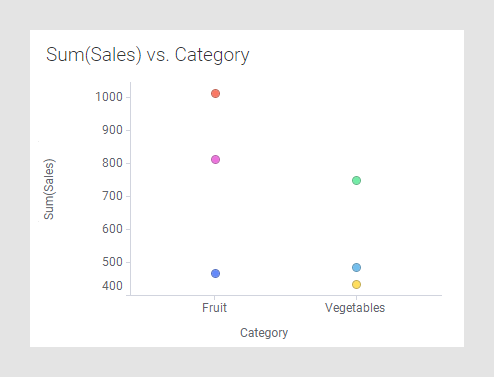Click the 700 tick label
The height and width of the screenshot is (377, 494).
point(112,196)
